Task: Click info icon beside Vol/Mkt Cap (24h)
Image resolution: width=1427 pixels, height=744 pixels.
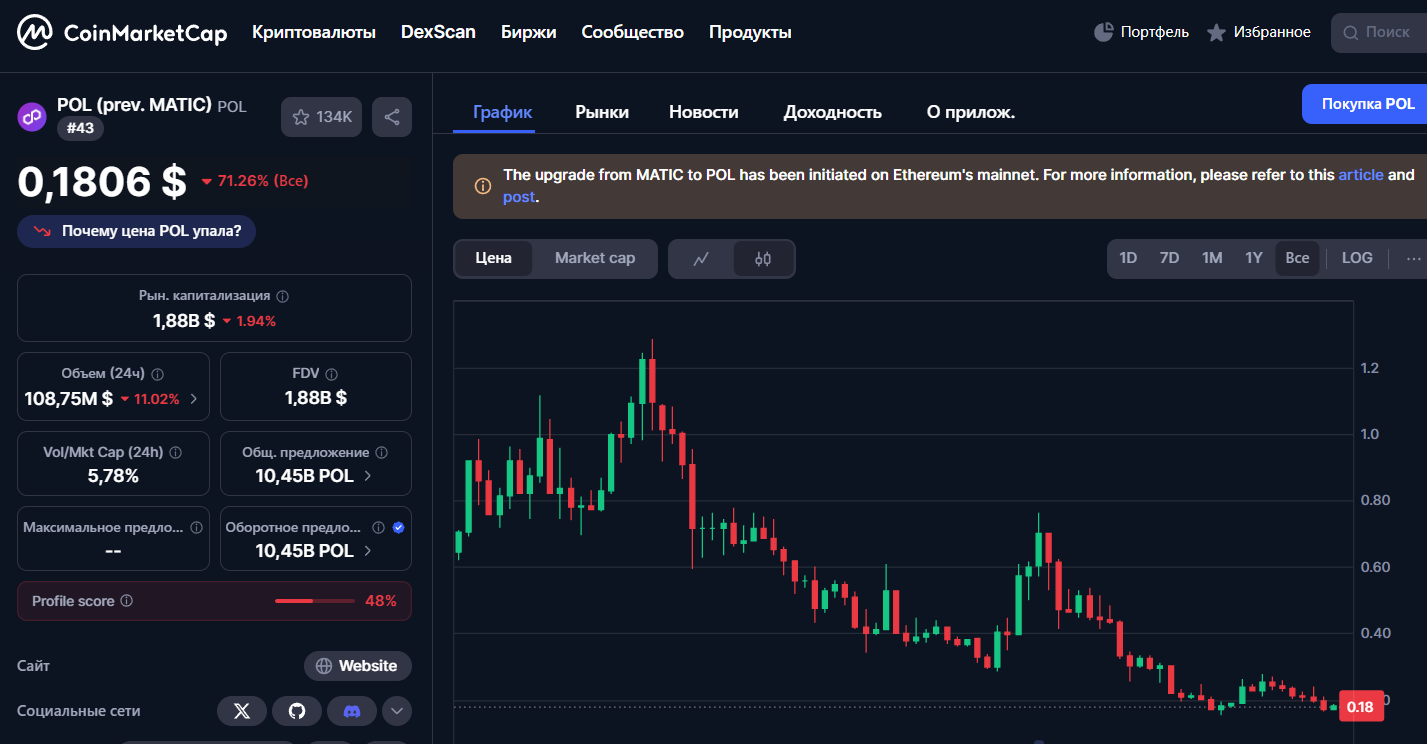Action: [175, 452]
